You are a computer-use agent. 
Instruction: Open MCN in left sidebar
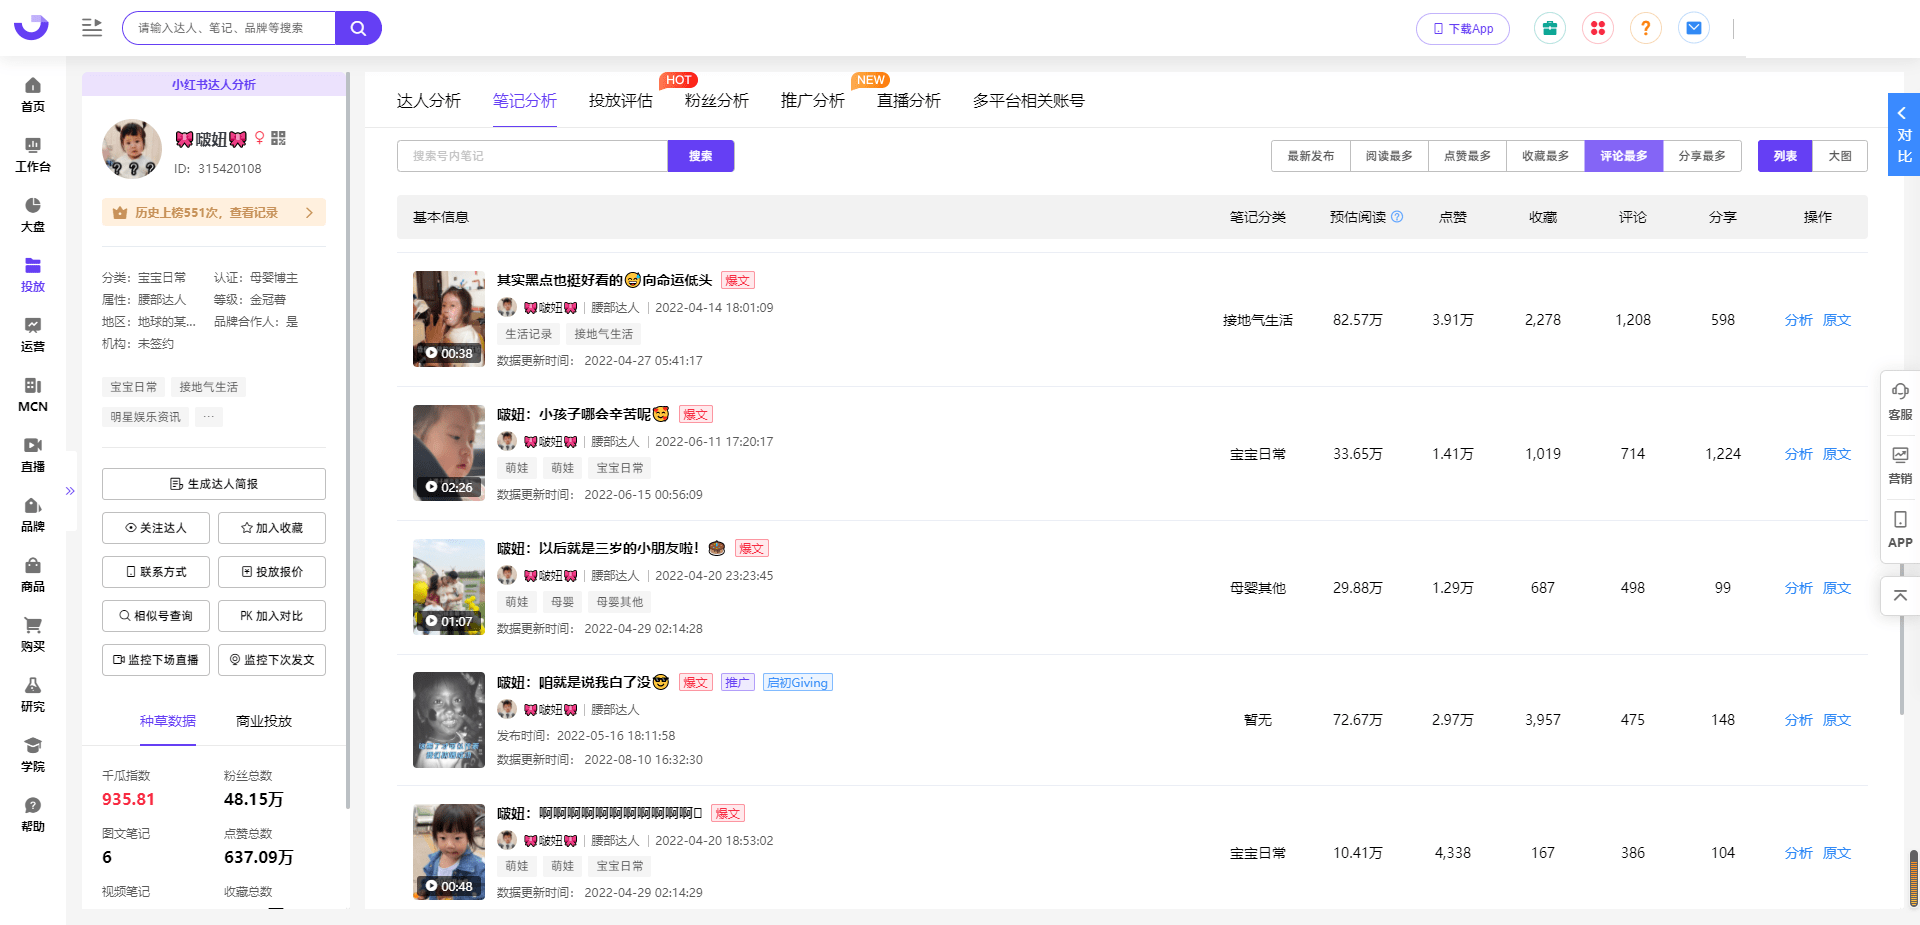(33, 395)
